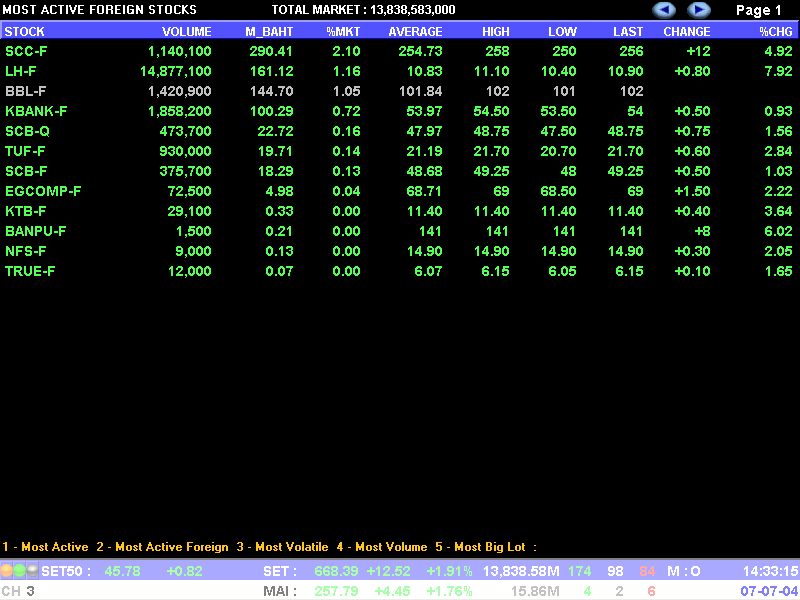Click EGCOMP-F change value +1.50
800x600 pixels.
[x=692, y=191]
